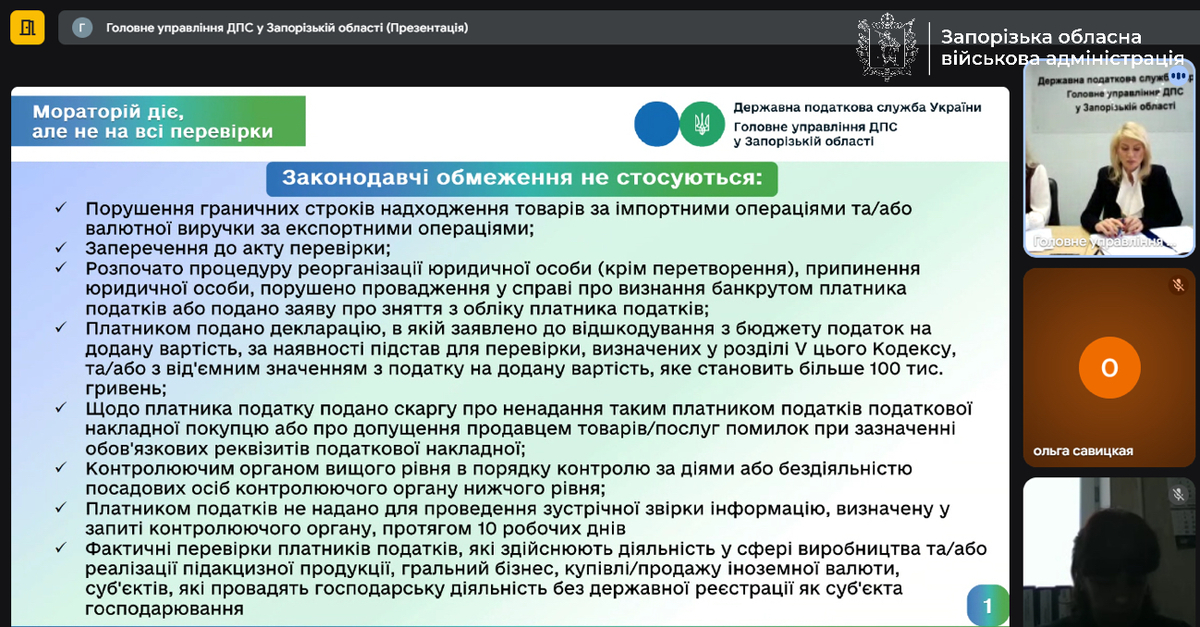Click the checkmark beside 'Заперечення до акту перевірки'
The height and width of the screenshot is (627, 1200).
[x=62, y=248]
